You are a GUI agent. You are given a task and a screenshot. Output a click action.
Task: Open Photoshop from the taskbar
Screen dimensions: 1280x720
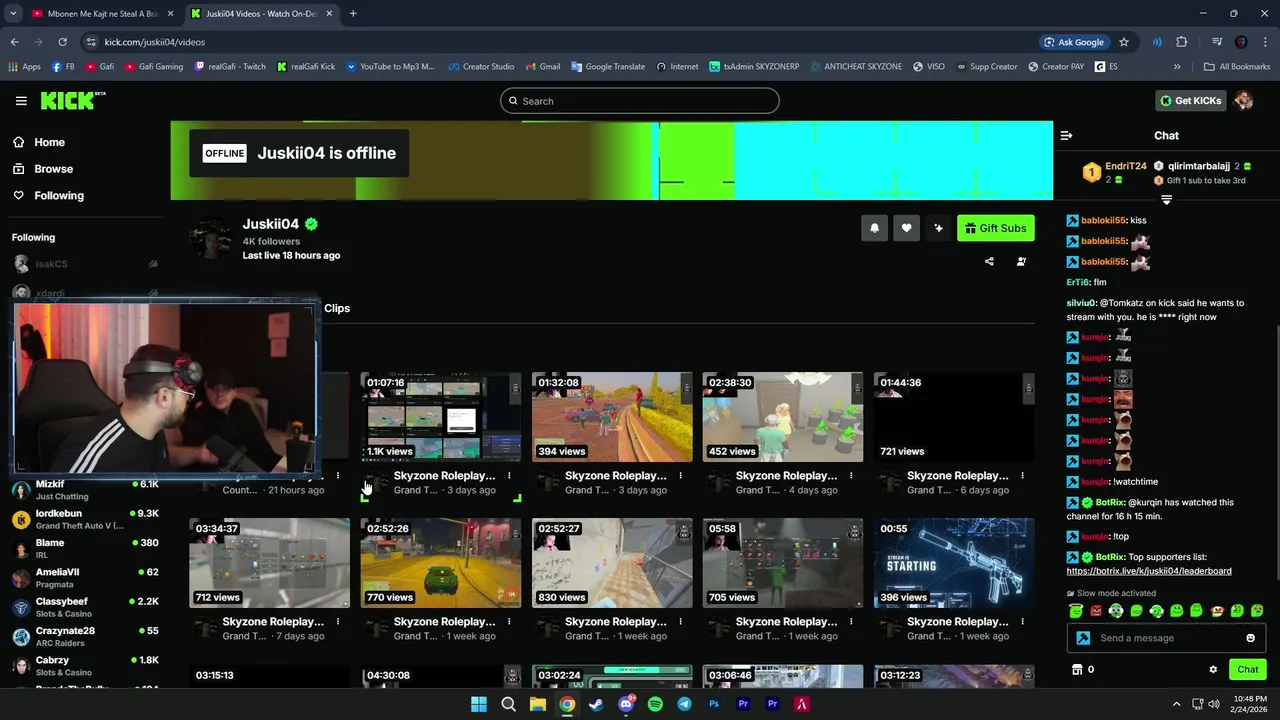click(x=714, y=704)
